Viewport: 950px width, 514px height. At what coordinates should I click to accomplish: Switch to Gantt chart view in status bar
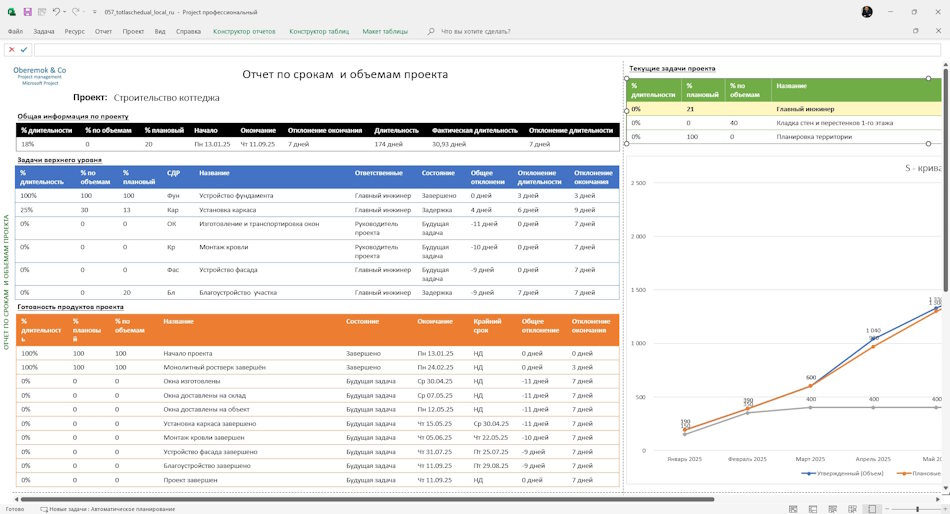coord(792,509)
